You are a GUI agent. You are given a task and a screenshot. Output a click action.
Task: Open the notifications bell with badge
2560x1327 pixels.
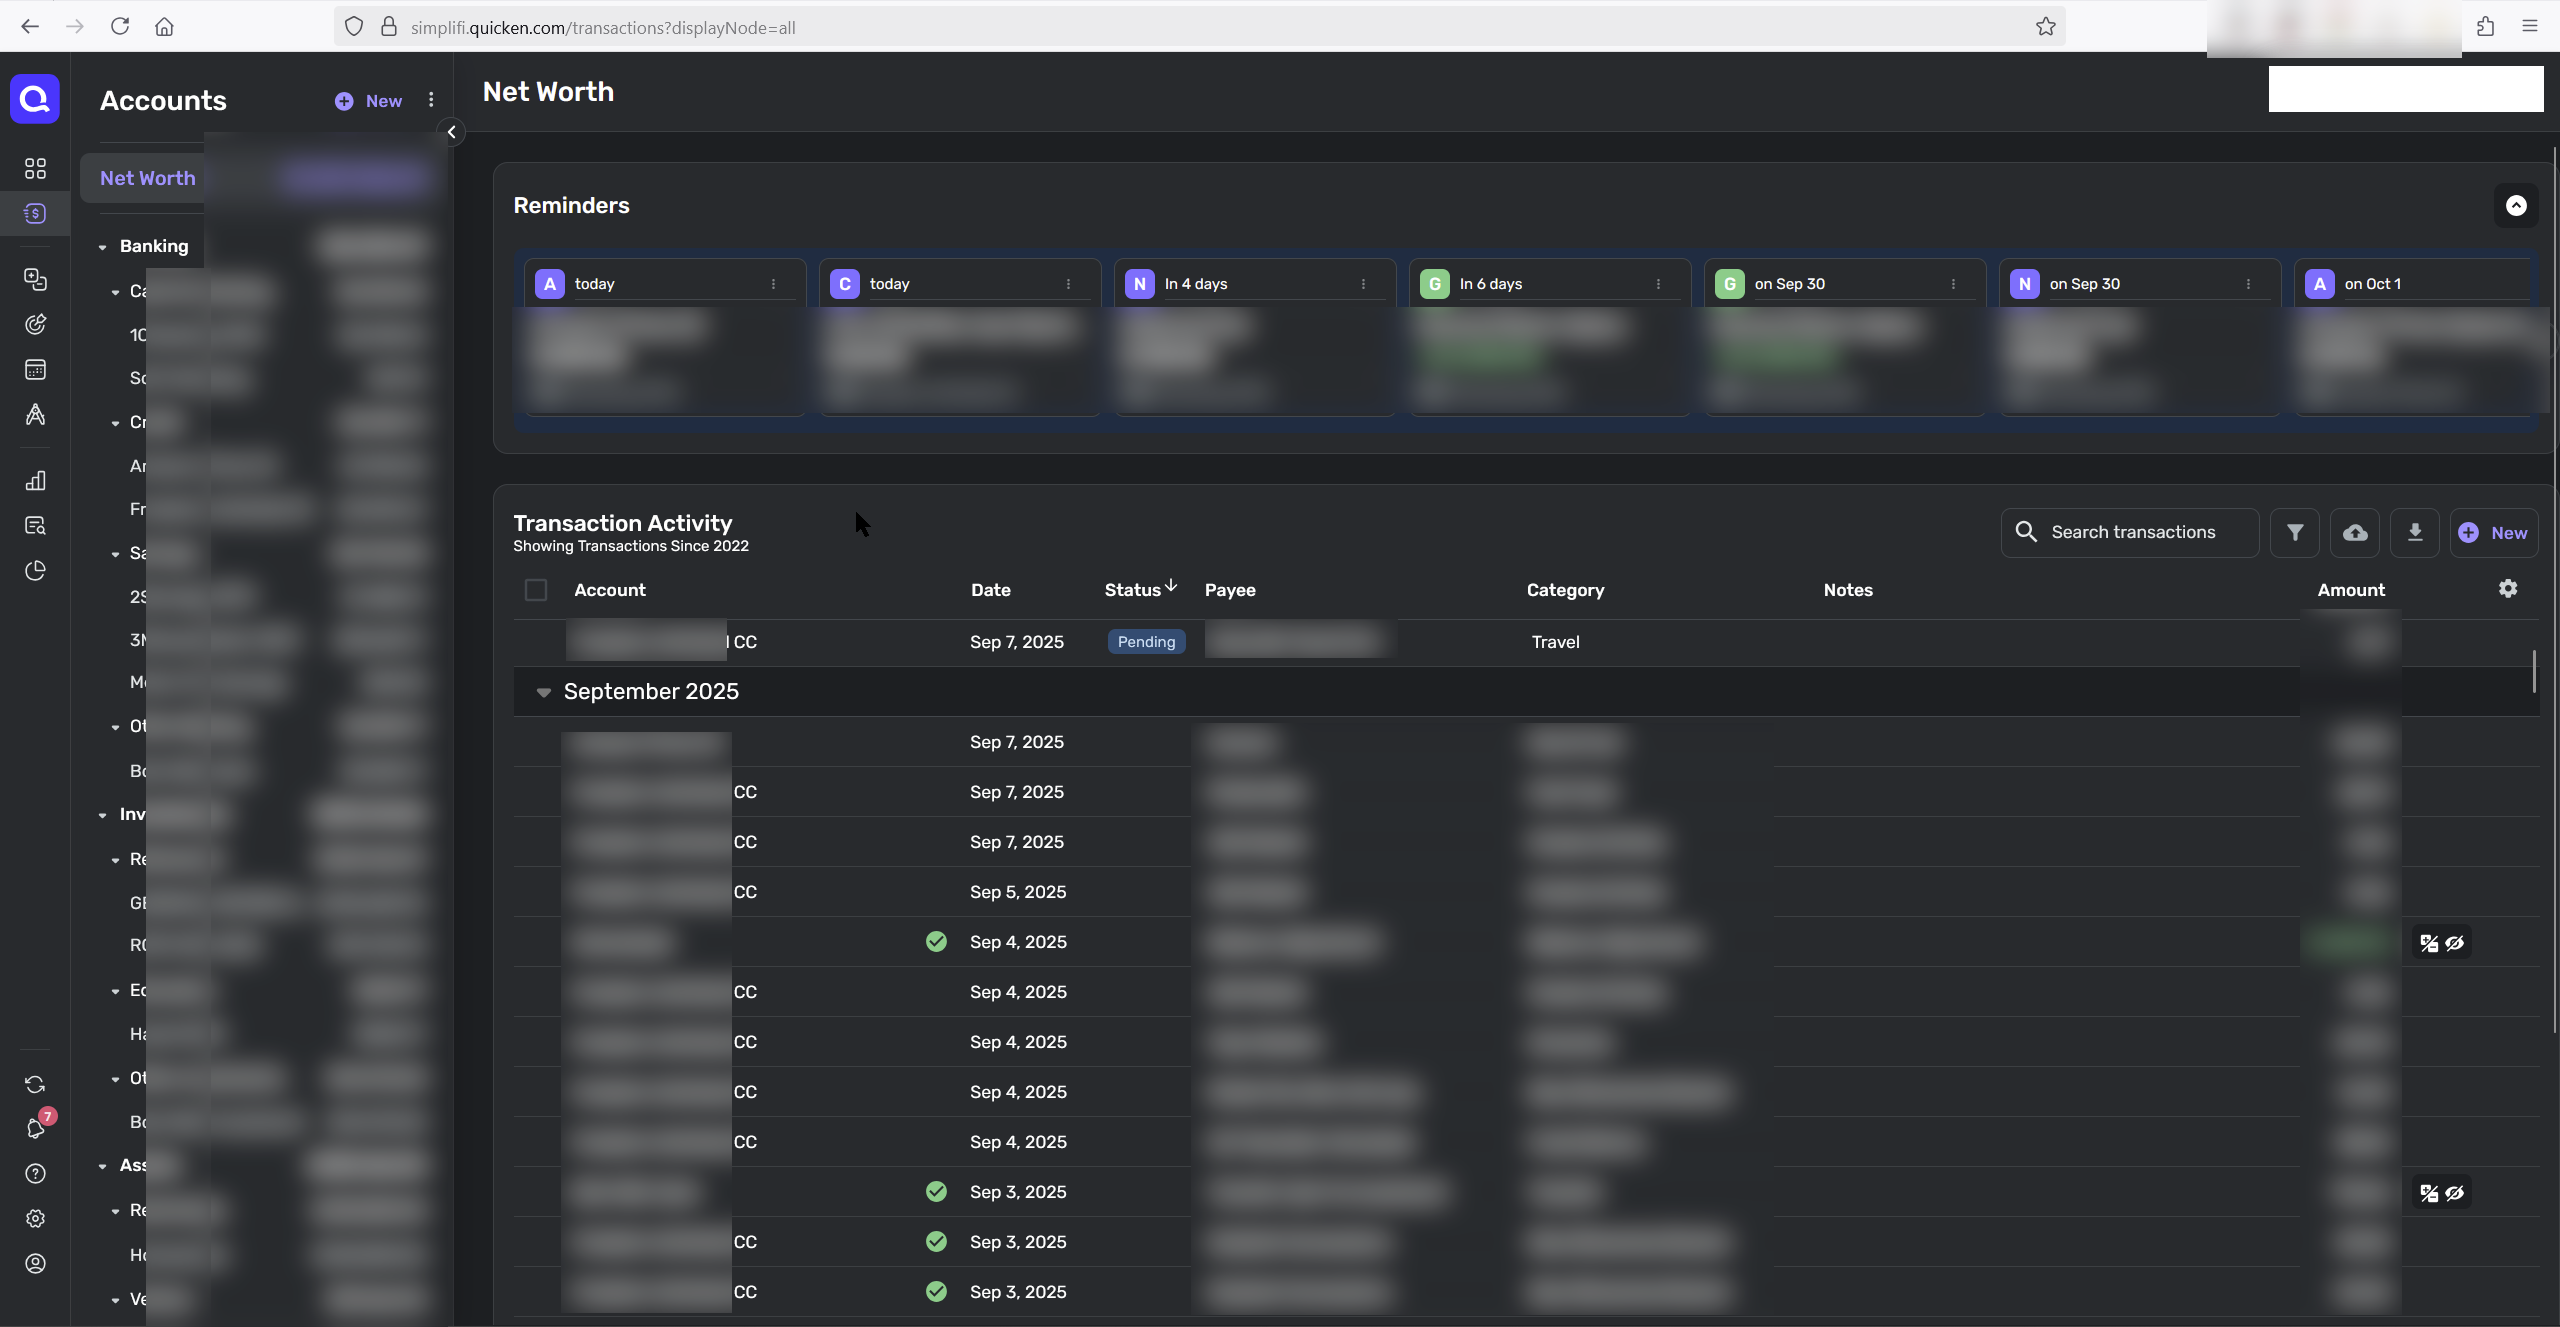tap(36, 1128)
